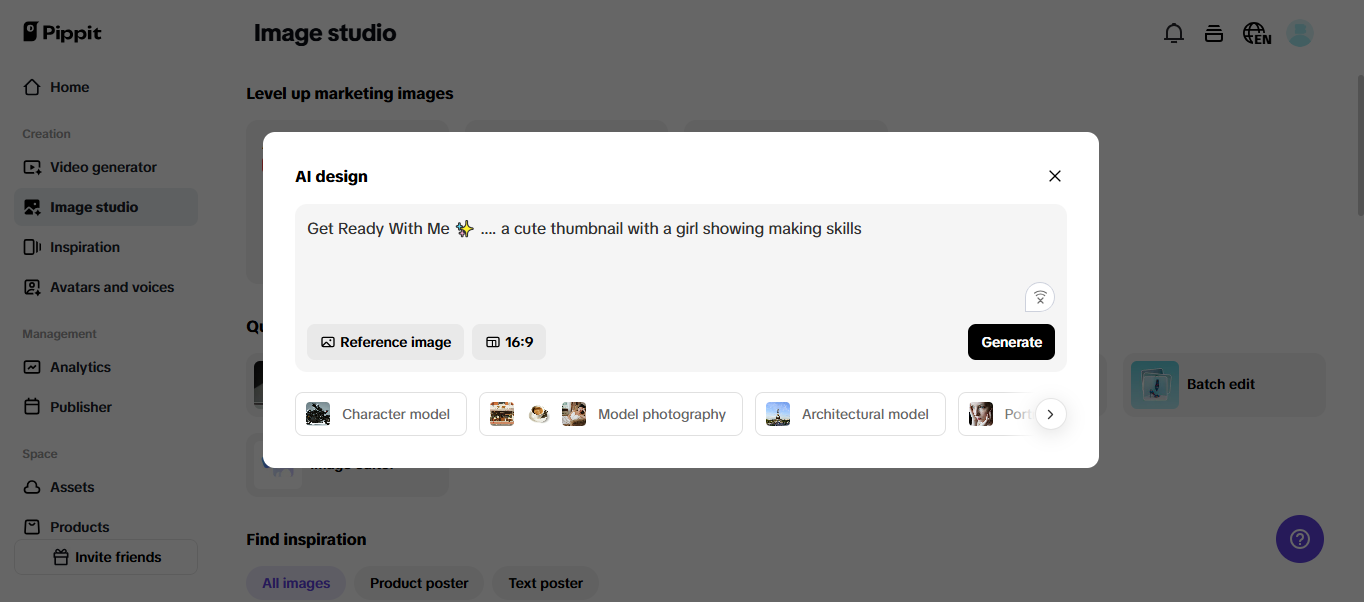Open the credits stack icon
Screen dimensions: 1364x602
(x=1214, y=34)
